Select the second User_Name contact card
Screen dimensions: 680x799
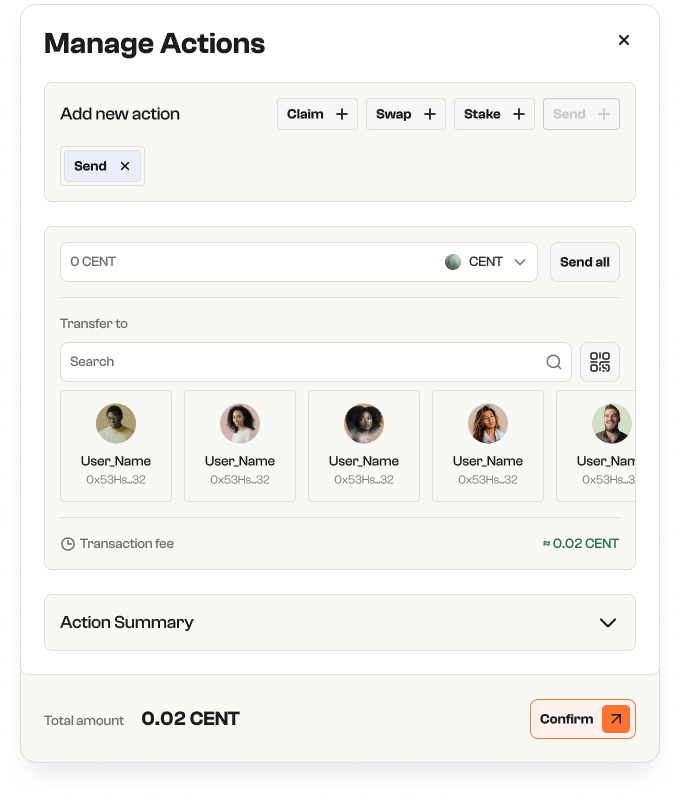[x=240, y=446]
